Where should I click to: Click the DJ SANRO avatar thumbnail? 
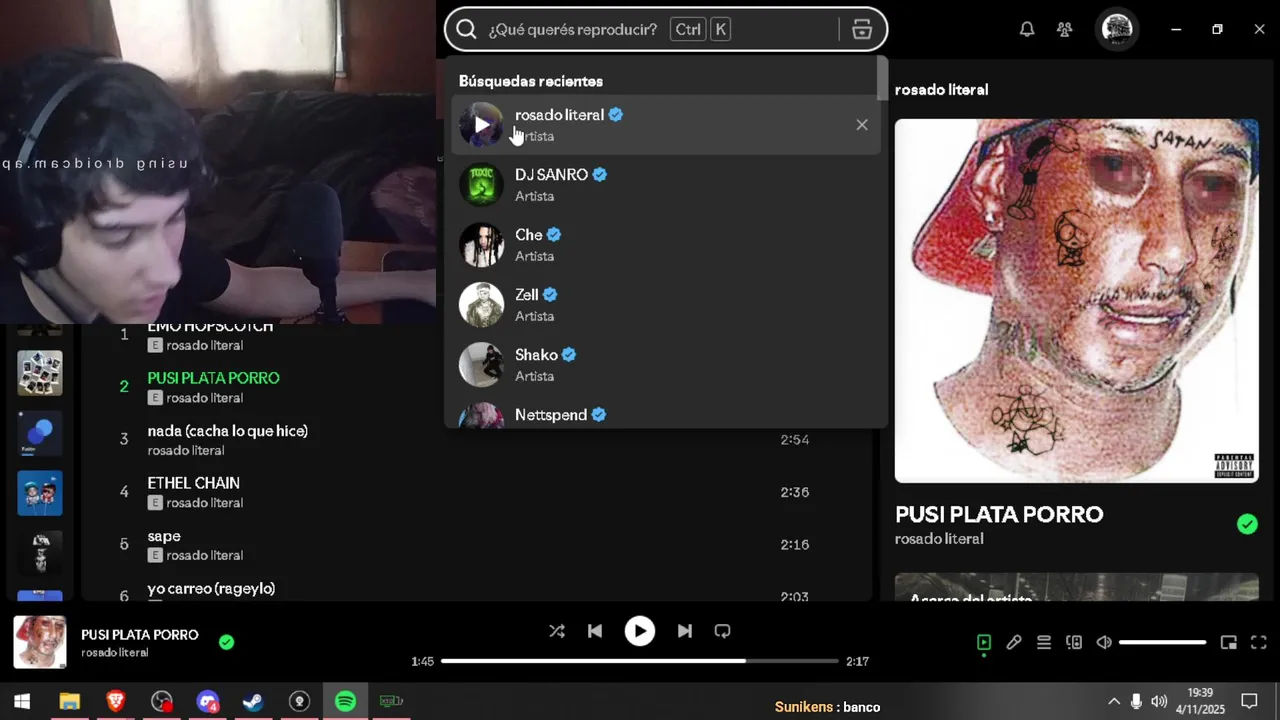482,185
